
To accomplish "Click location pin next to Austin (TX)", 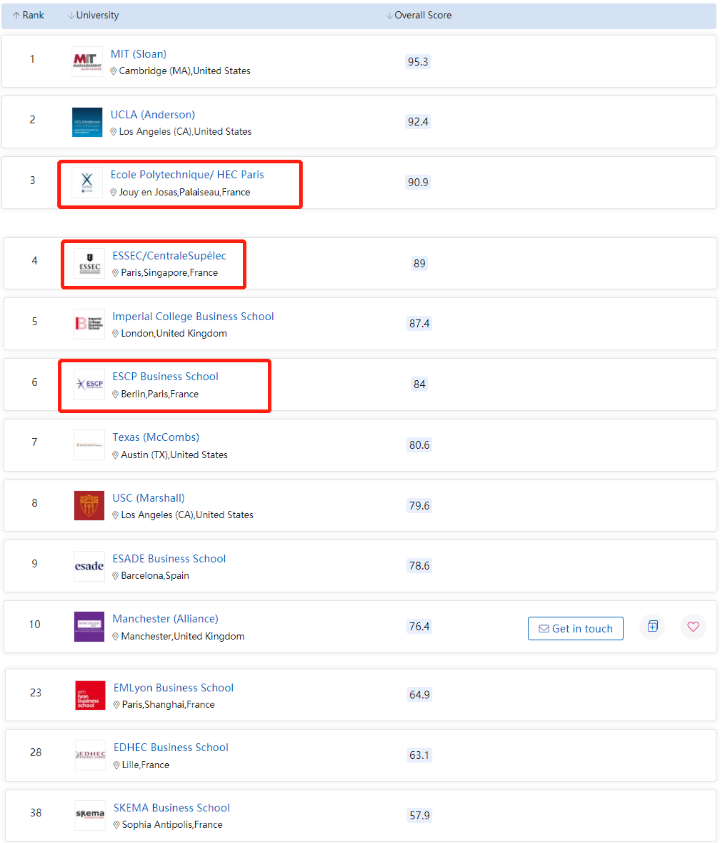I will point(116,455).
